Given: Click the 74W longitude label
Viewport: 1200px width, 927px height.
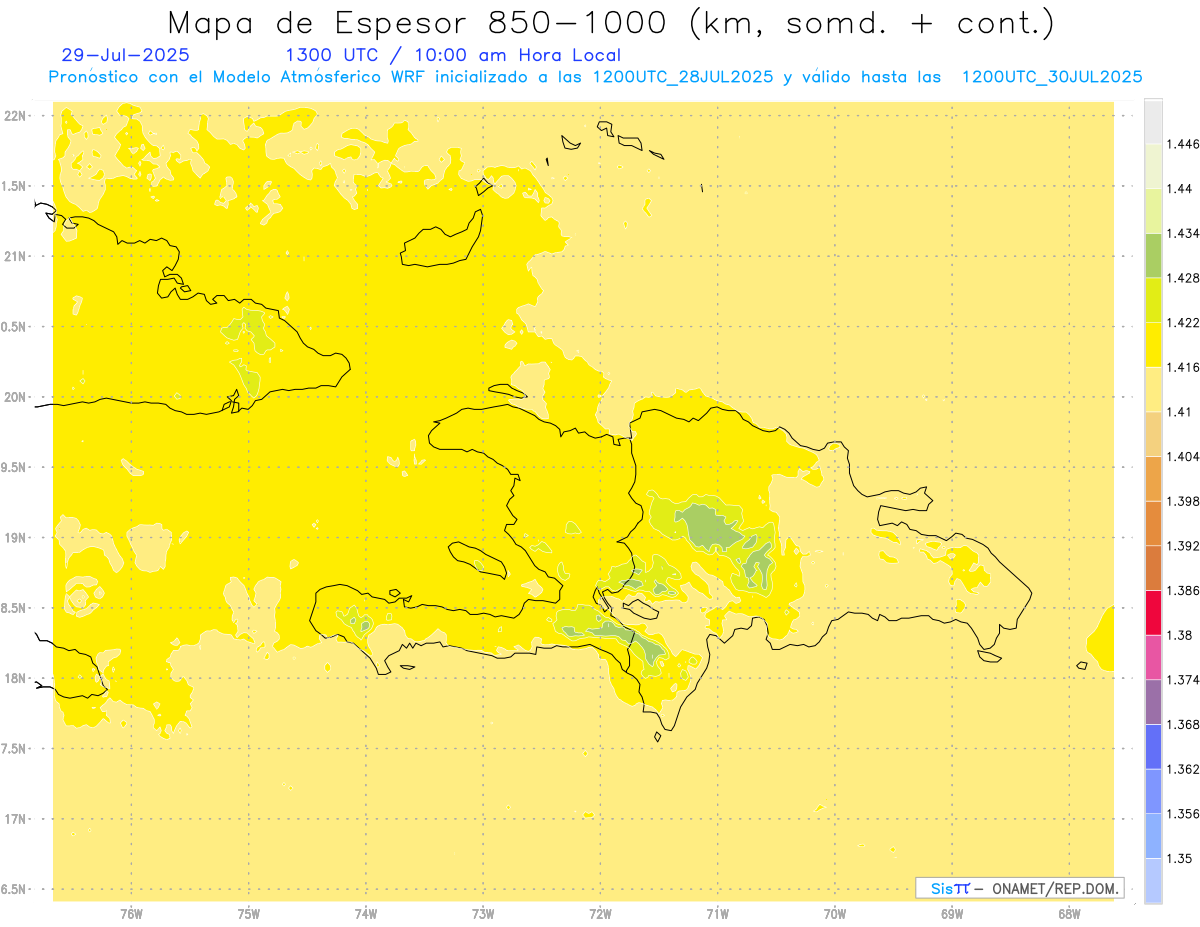Looking at the screenshot, I should click(x=366, y=913).
